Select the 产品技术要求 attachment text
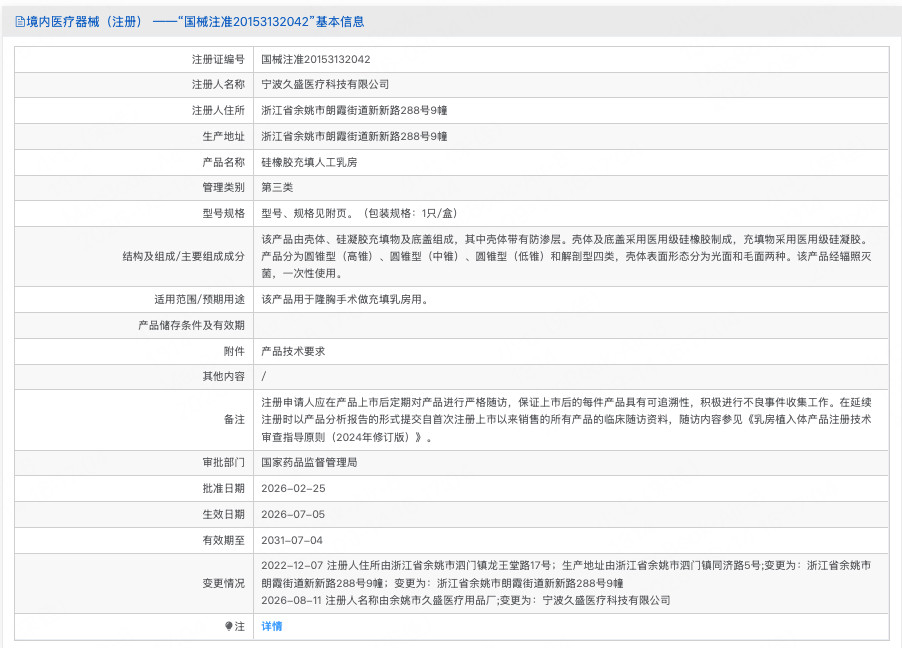This screenshot has height=648, width=902. [x=293, y=351]
